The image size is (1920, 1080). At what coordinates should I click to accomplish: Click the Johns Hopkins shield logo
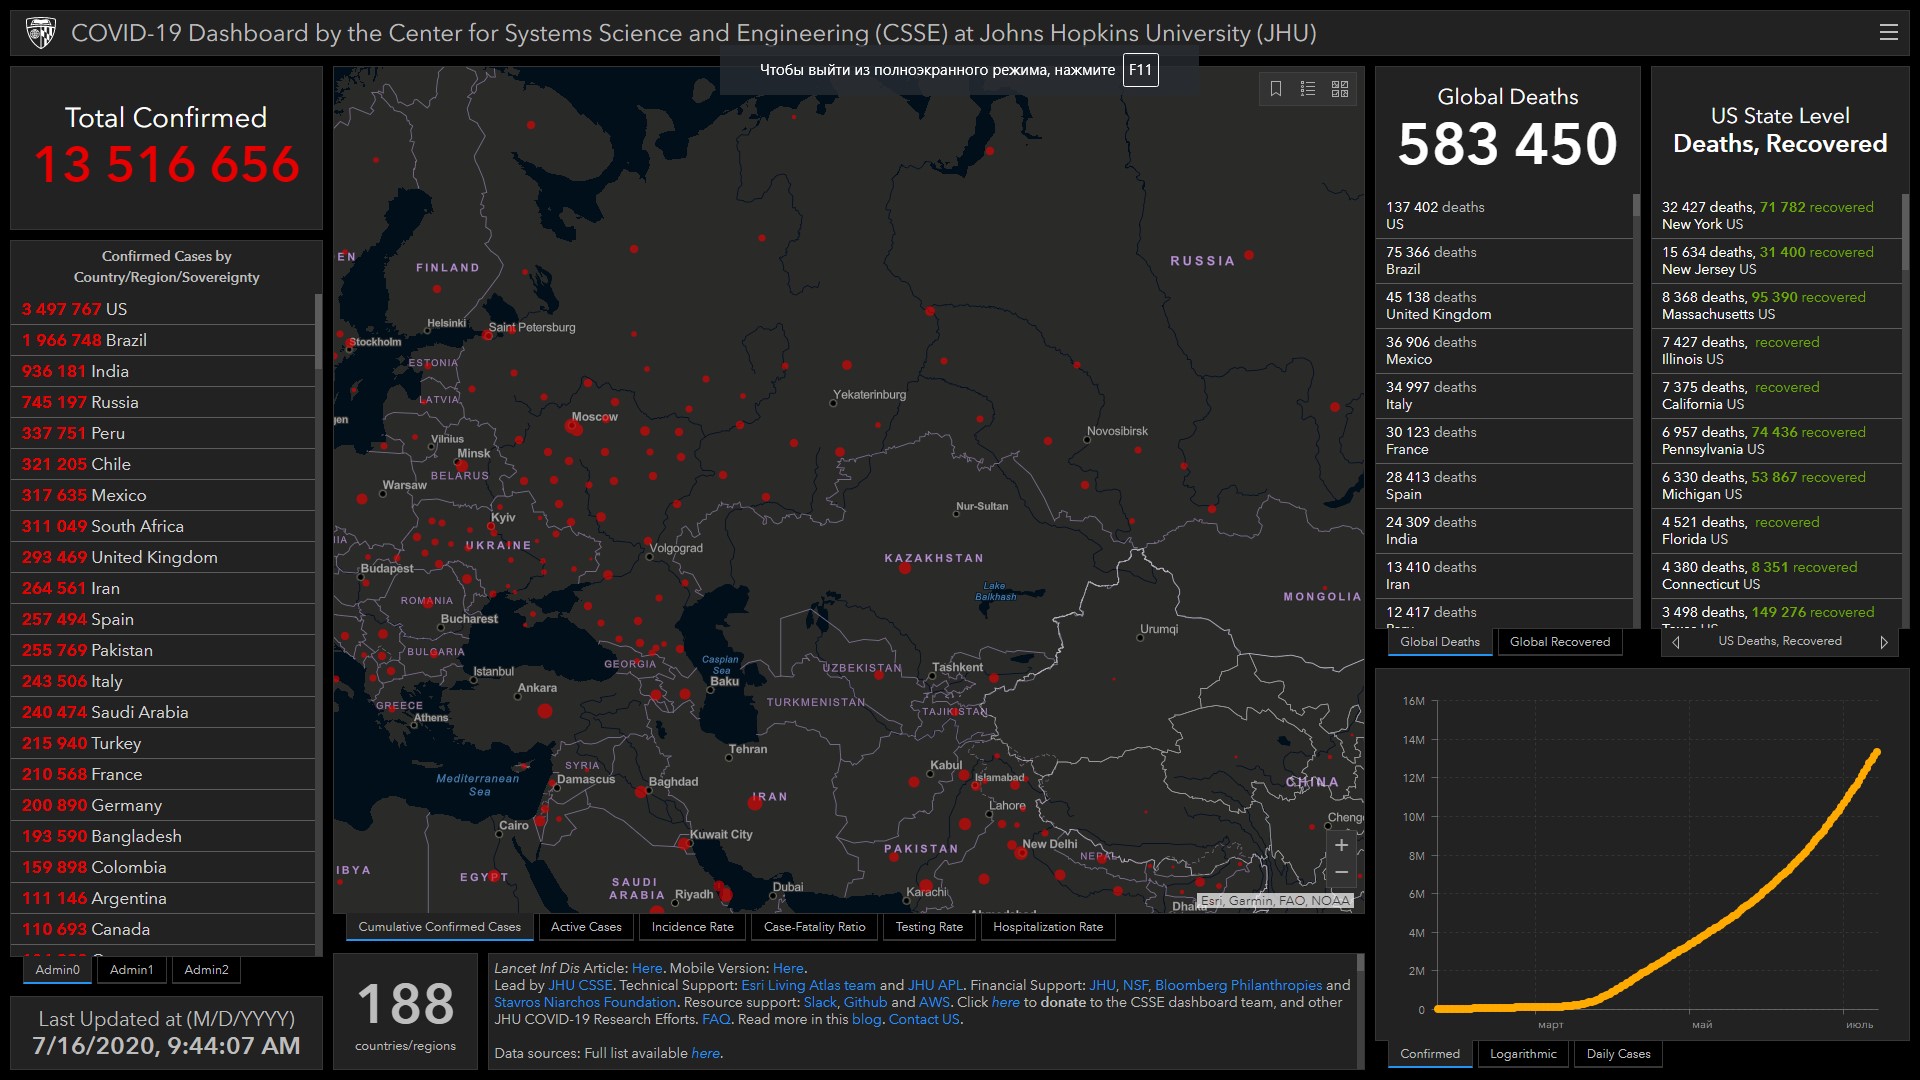tap(41, 33)
